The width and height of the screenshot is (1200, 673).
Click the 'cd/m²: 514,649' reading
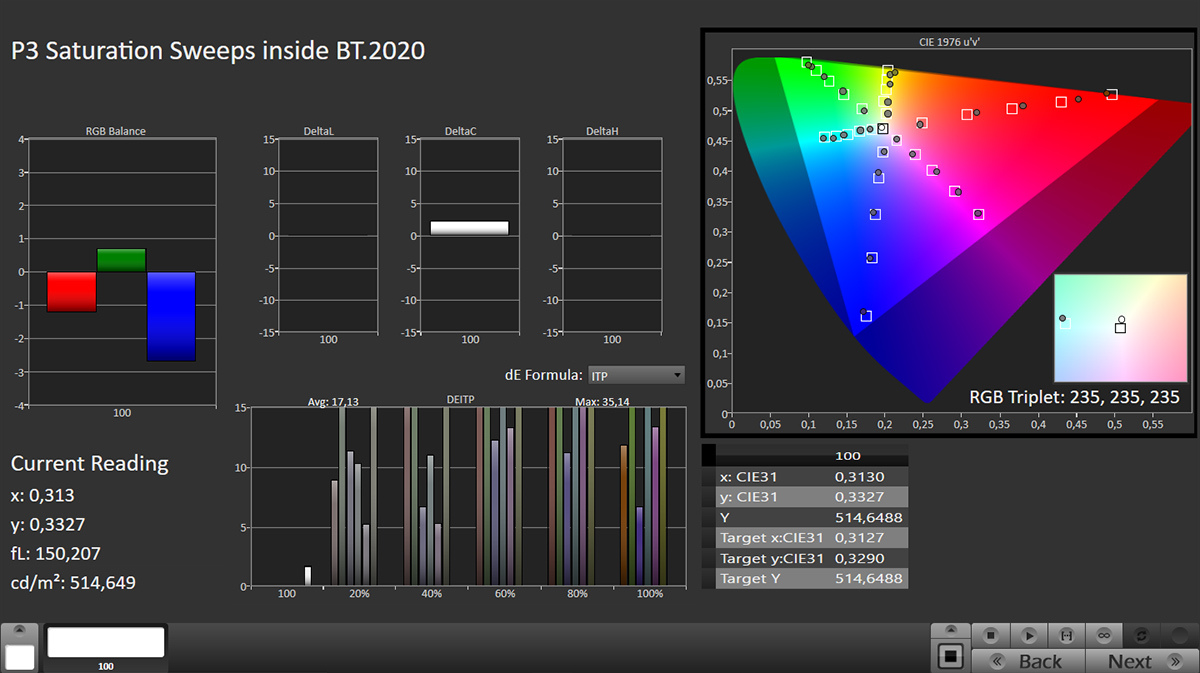coord(73,582)
